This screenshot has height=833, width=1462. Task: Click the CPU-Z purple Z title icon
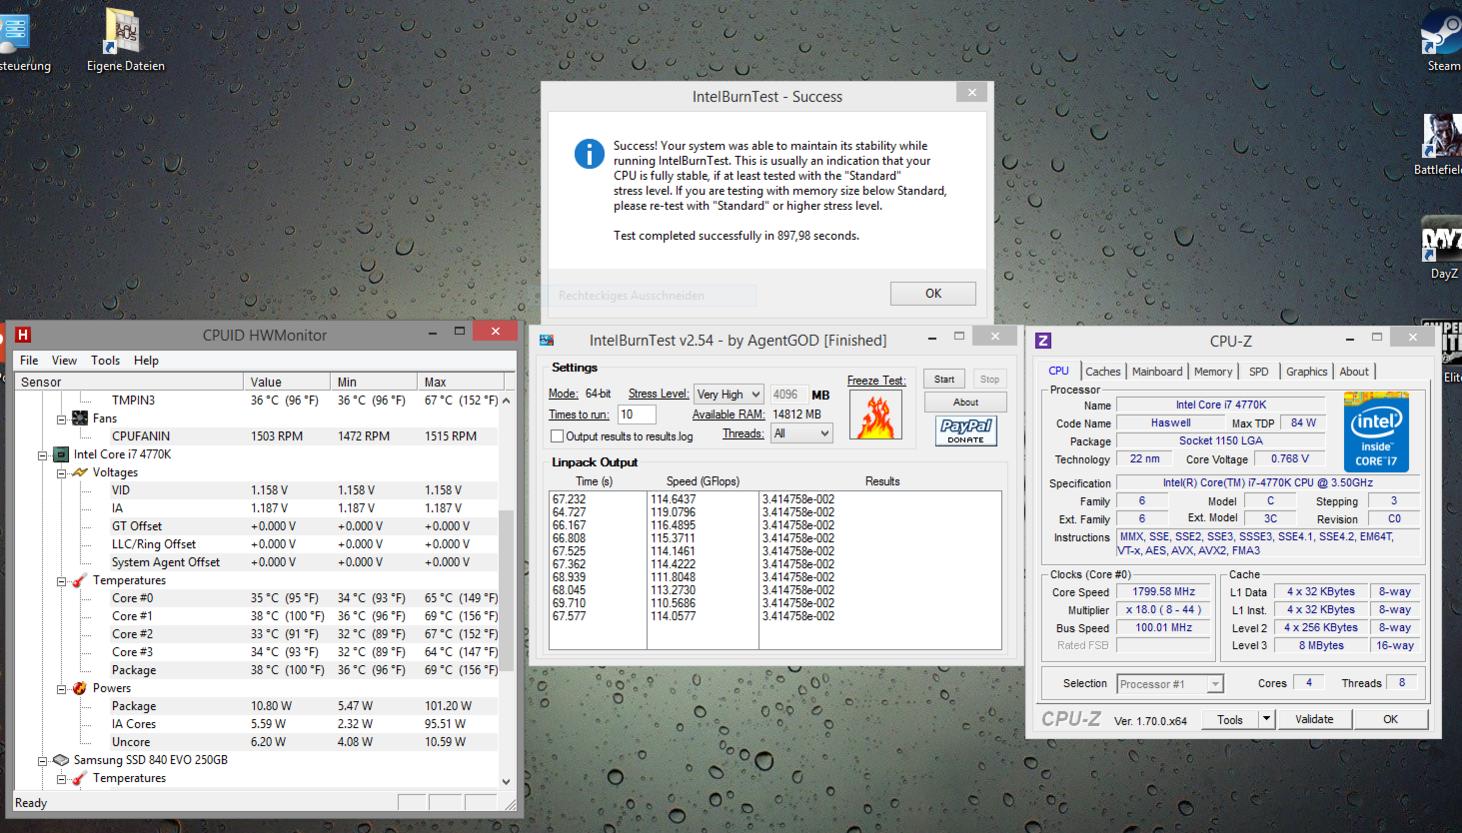click(x=1043, y=341)
